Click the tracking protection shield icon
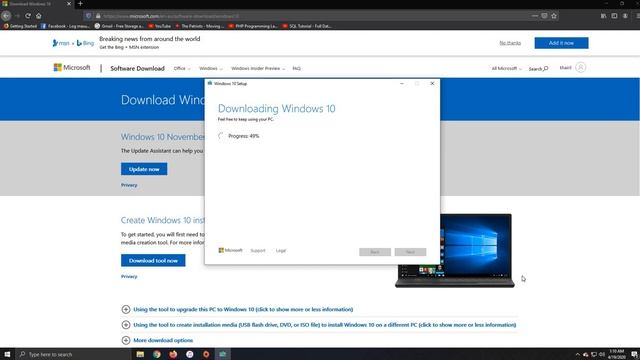640x360 pixels. coord(88,16)
